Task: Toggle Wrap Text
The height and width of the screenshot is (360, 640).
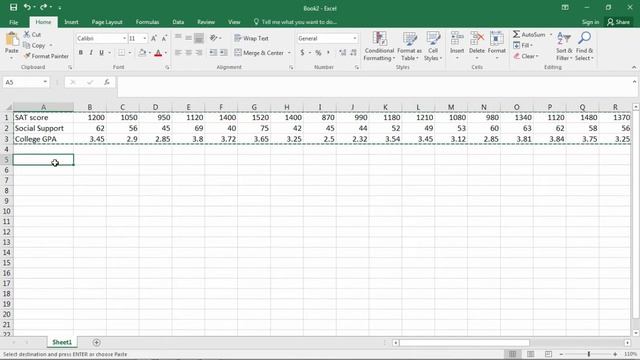Action: (x=251, y=38)
